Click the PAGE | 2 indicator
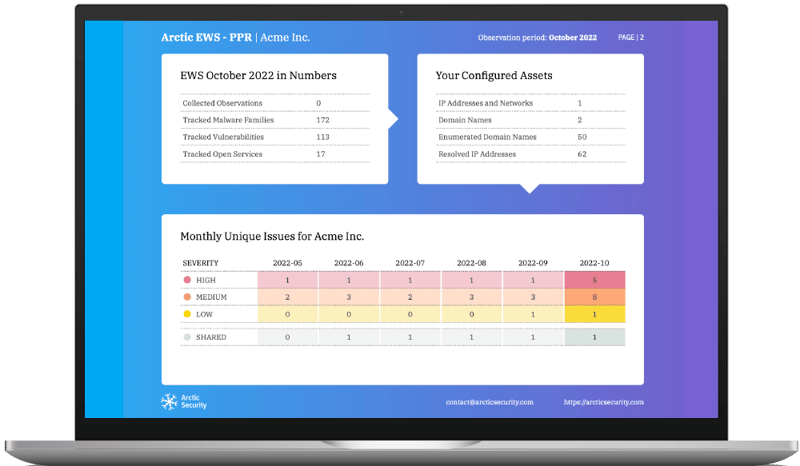The image size is (800, 466). pos(631,38)
